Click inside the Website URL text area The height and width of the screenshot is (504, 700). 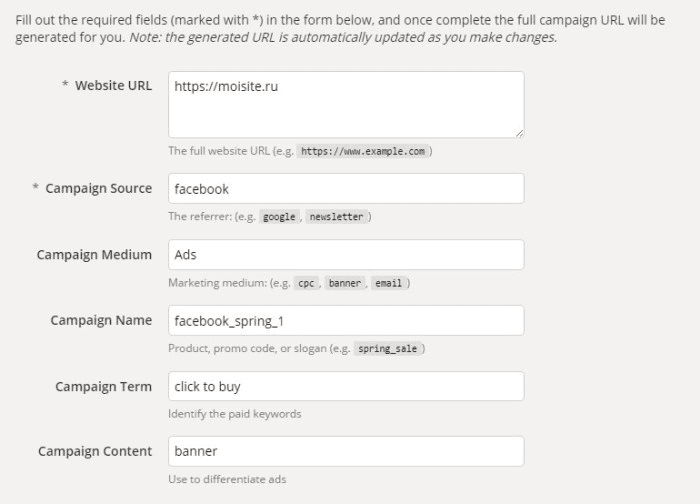point(346,104)
